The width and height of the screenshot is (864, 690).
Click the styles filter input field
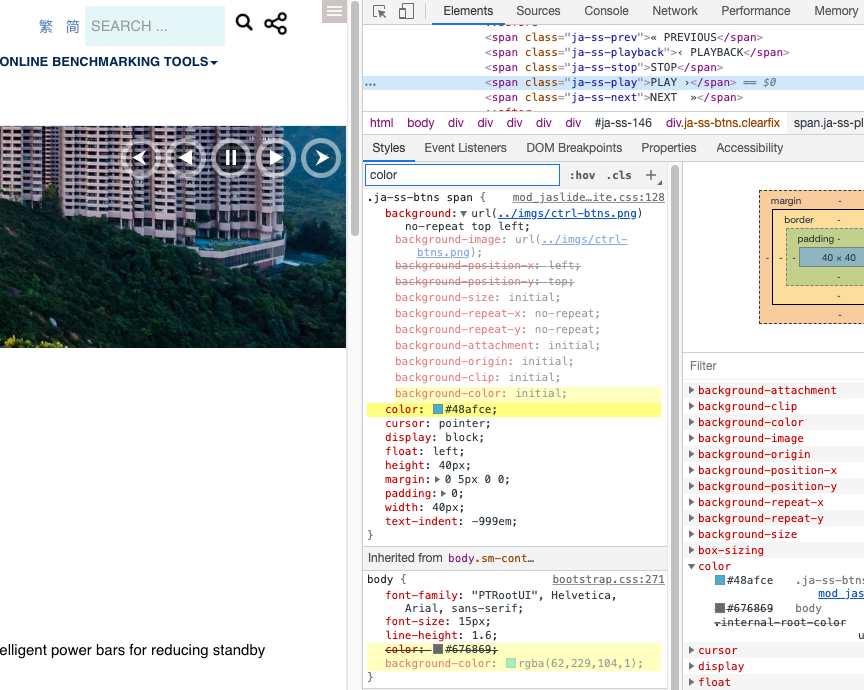coord(460,175)
